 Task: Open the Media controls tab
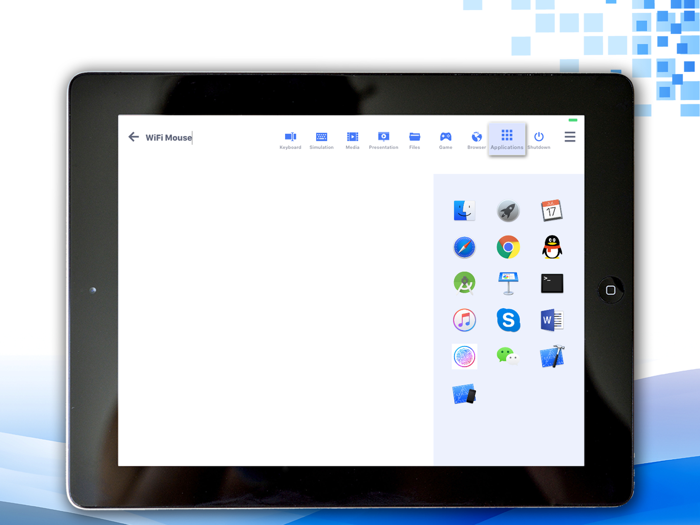[x=352, y=140]
